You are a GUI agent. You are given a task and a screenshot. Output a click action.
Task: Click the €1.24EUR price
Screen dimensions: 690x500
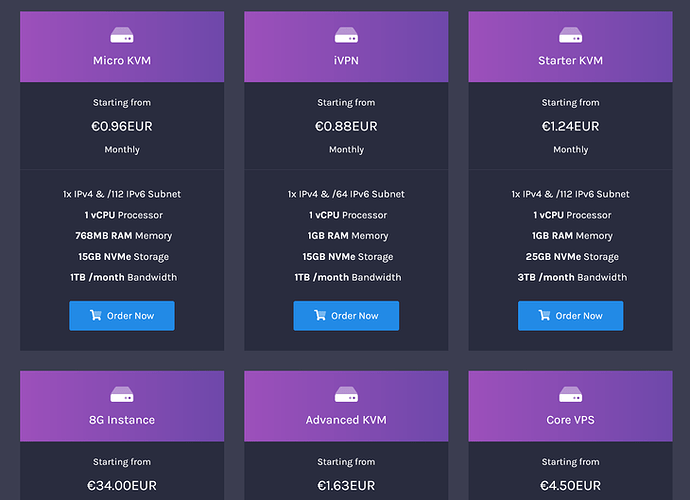click(x=570, y=126)
